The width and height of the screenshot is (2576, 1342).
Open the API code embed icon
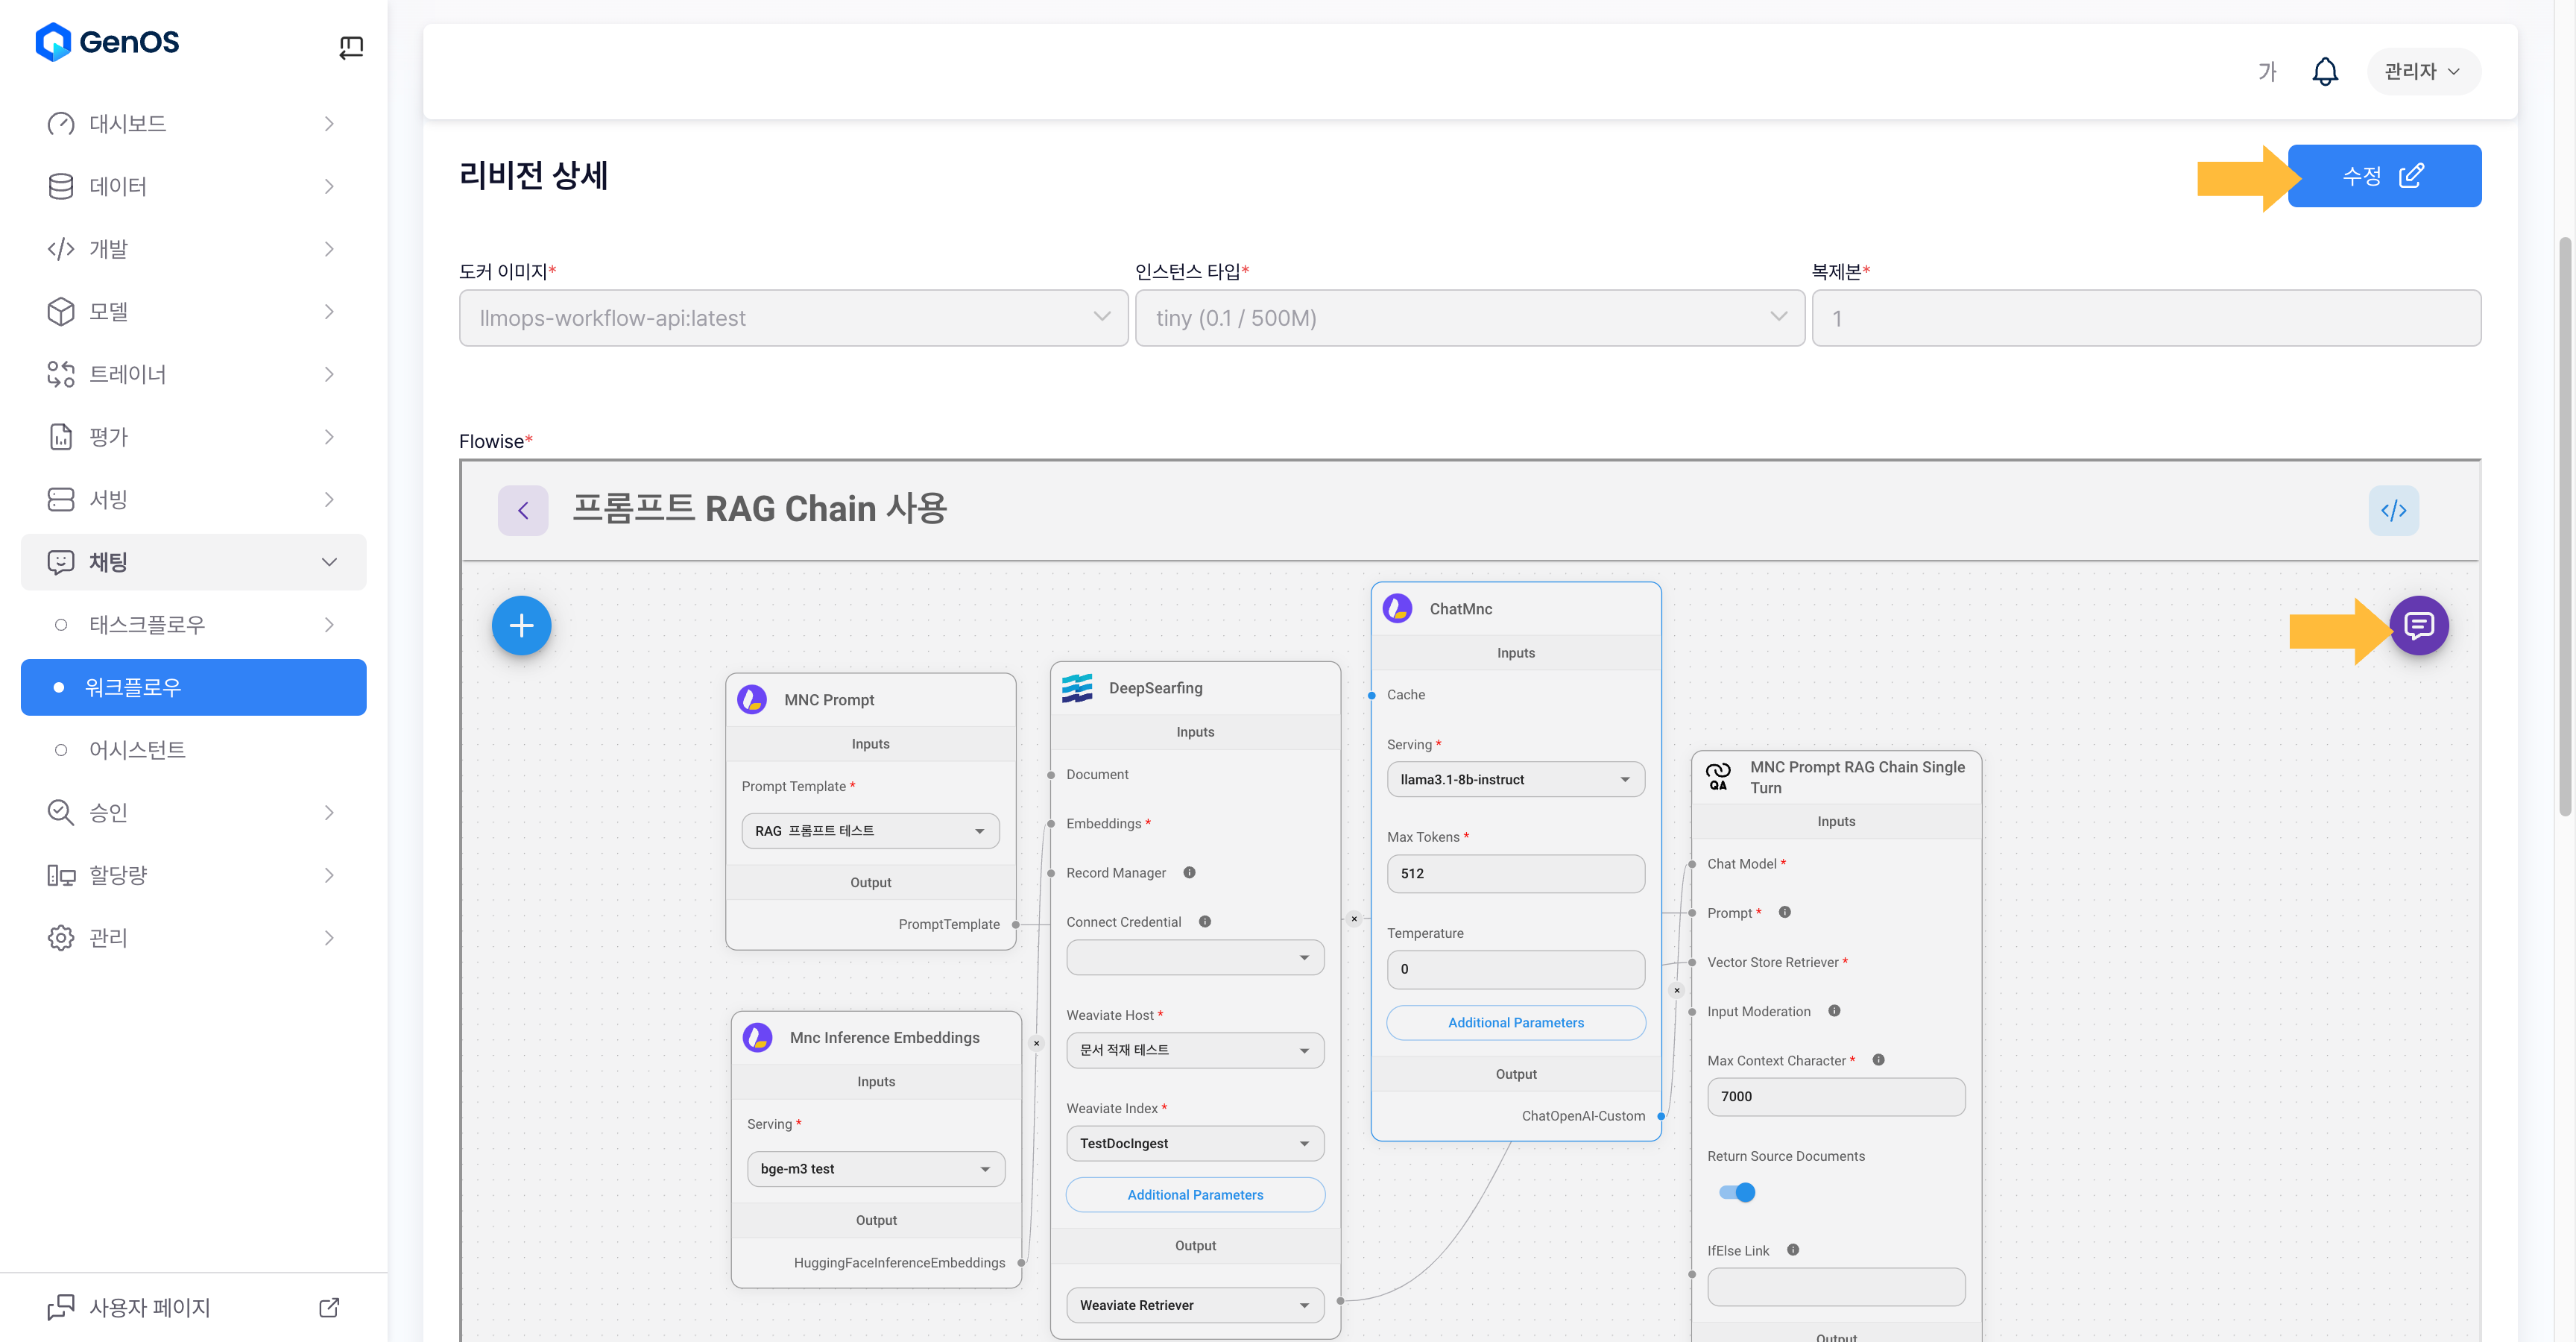point(2393,511)
